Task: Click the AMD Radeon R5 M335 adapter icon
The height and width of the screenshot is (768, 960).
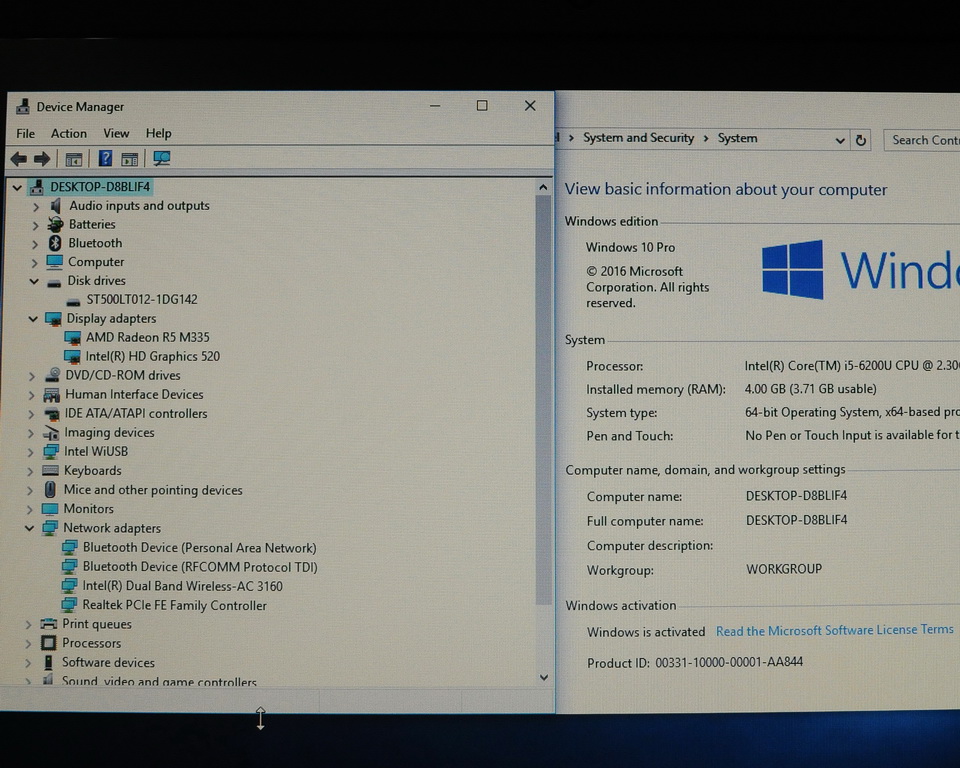Action: point(73,337)
